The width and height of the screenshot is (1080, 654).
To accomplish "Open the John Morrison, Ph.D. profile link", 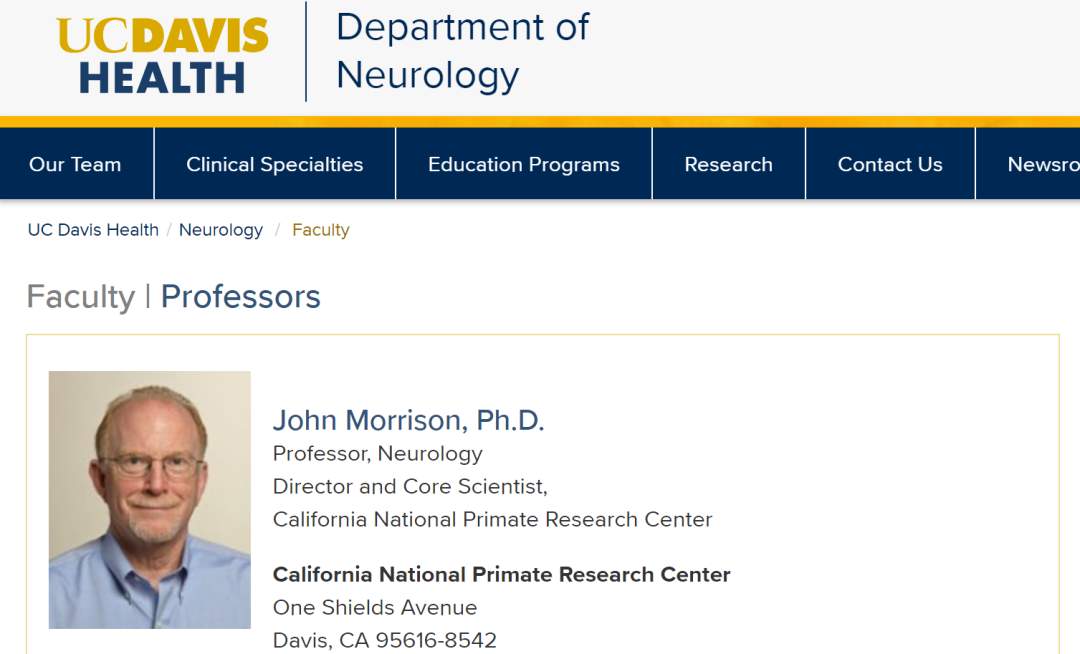I will (x=408, y=420).
